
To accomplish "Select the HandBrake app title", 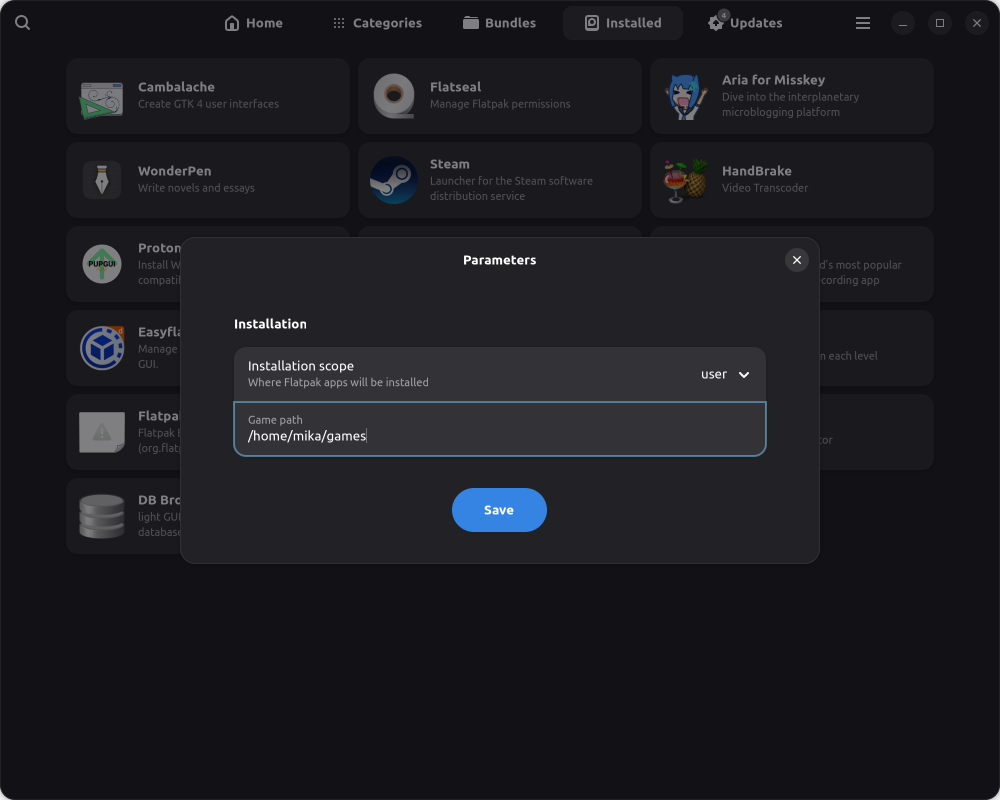I will click(x=756, y=171).
